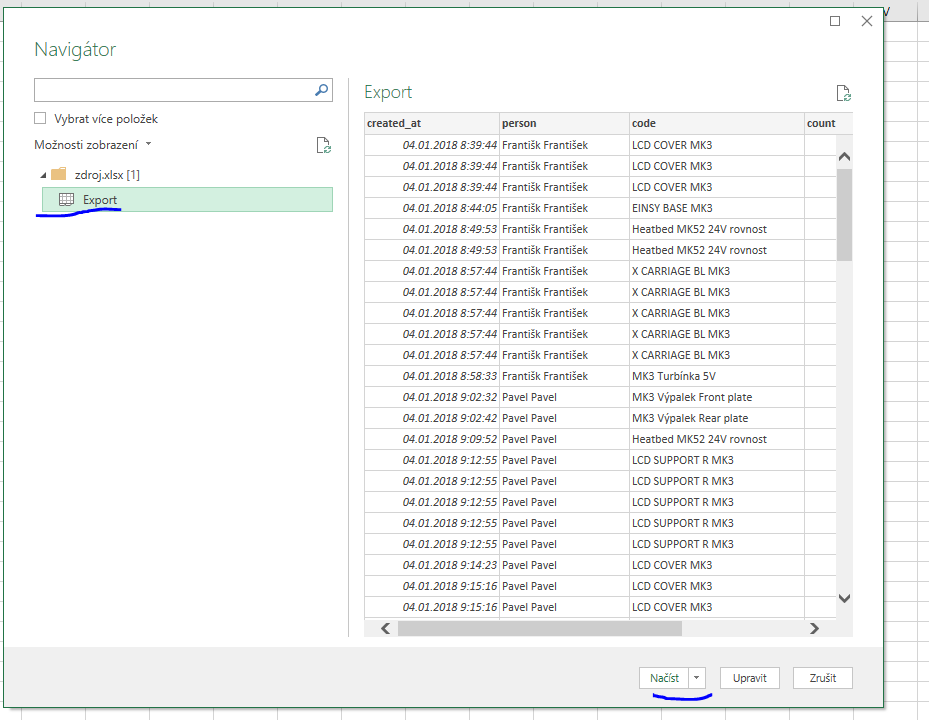
Task: Click the Heatbed cell in the 9:09:52 row
Action: (717, 439)
